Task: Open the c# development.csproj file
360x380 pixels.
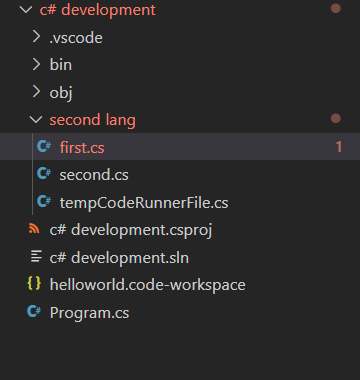Action: [x=131, y=230]
